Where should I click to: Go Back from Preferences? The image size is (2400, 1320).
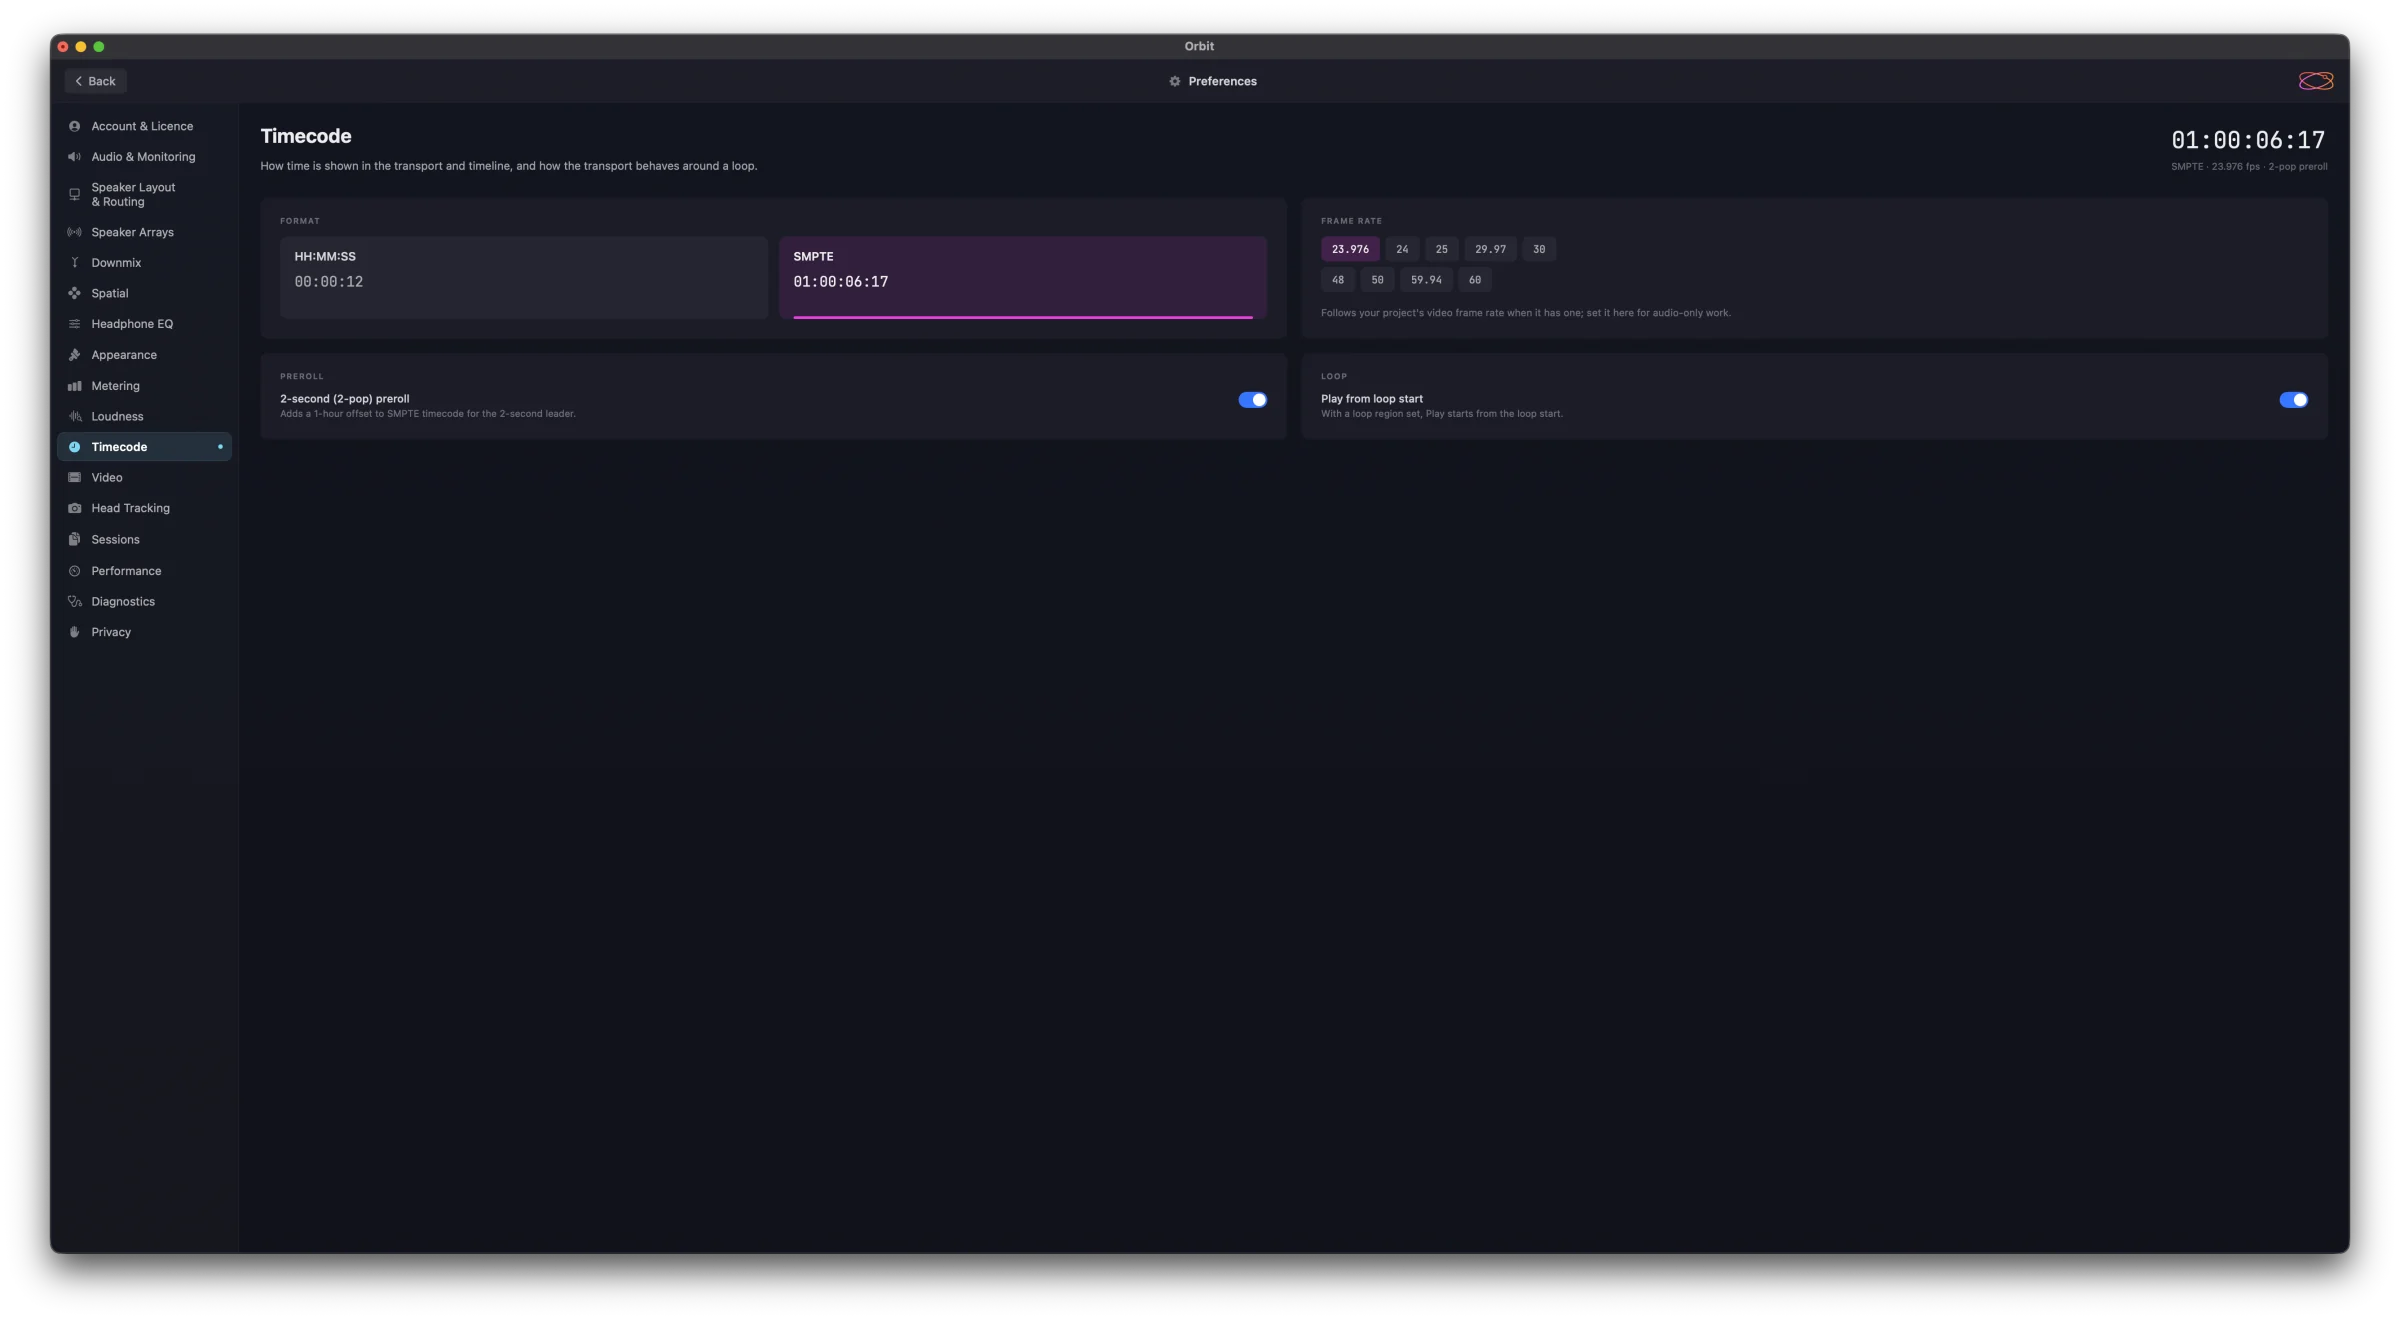pos(96,81)
